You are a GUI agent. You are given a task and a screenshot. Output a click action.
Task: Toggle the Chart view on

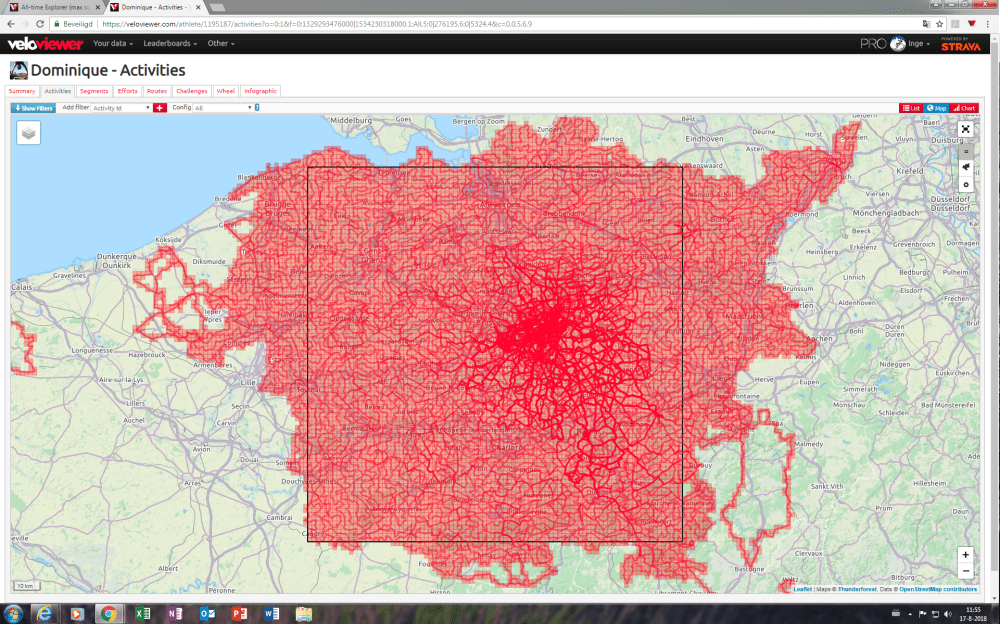coord(966,107)
